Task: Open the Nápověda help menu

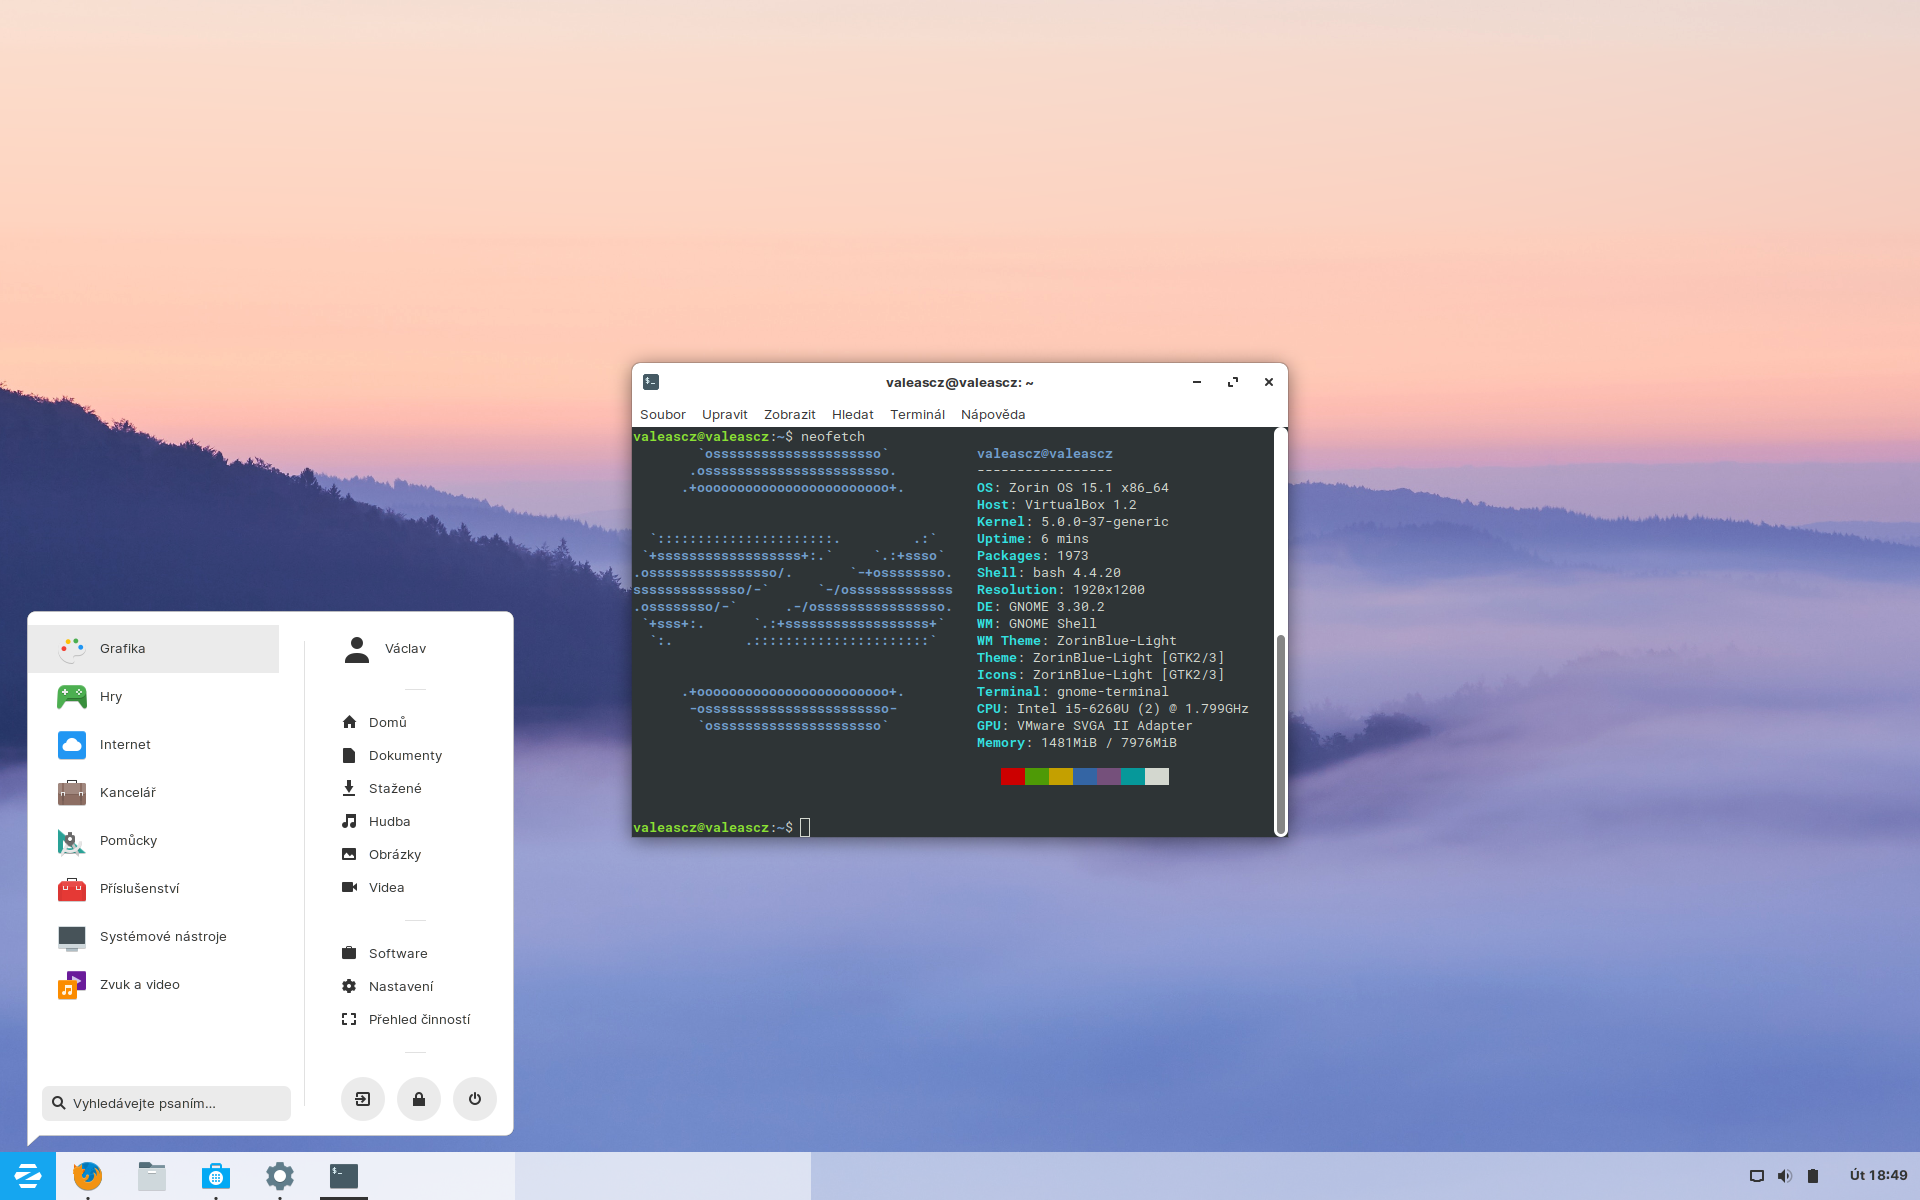Action: pos(993,414)
